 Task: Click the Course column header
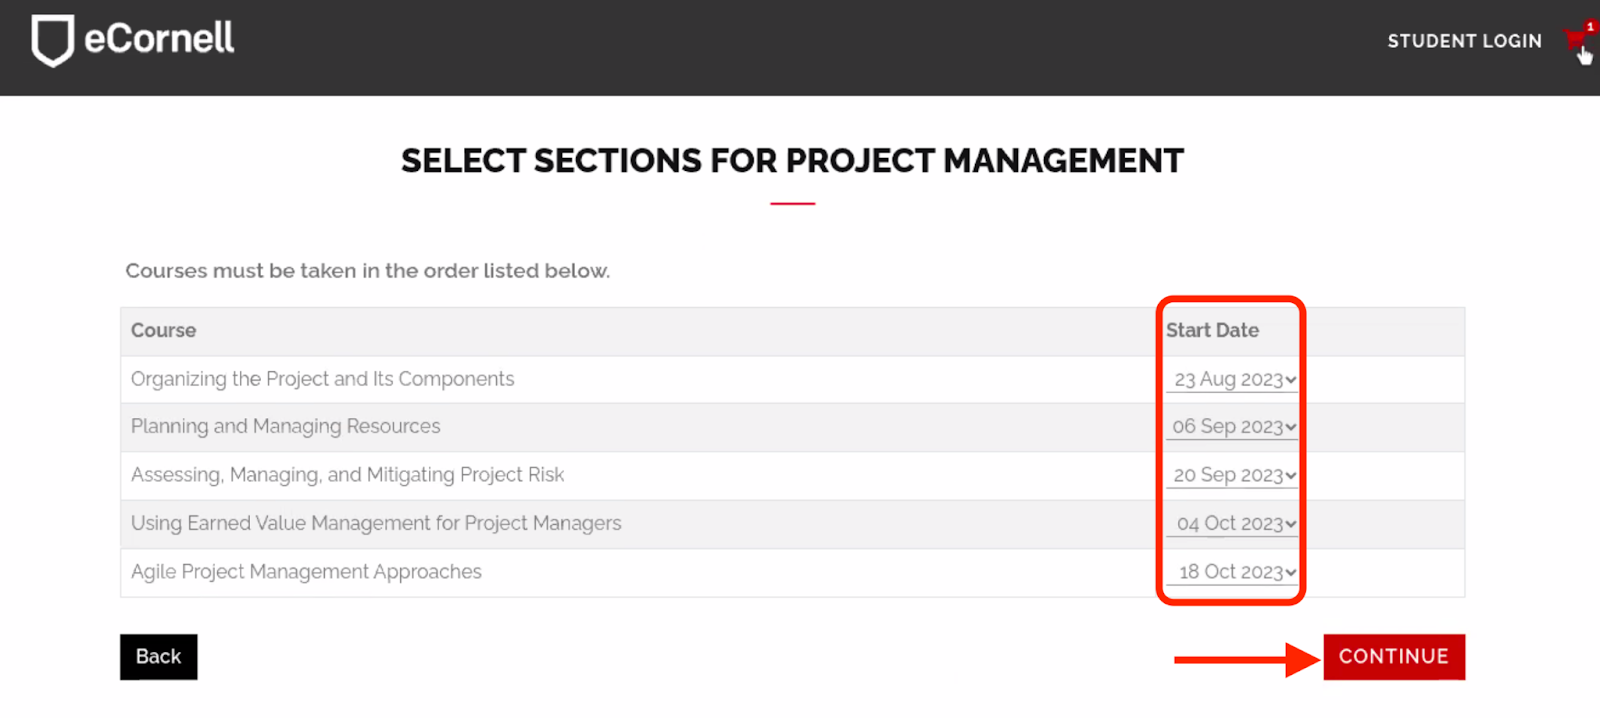coord(163,331)
